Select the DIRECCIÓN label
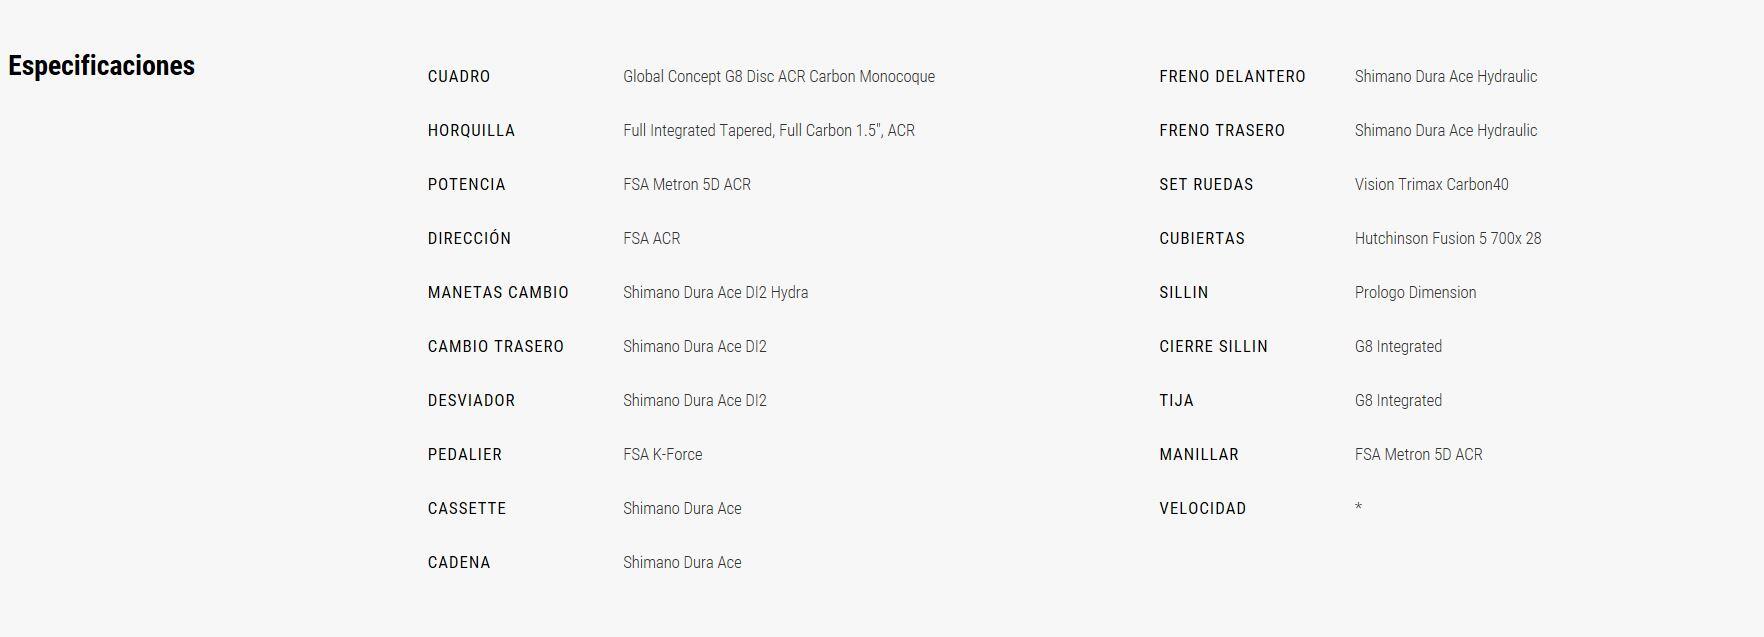Viewport: 1764px width, 637px height. coord(469,238)
